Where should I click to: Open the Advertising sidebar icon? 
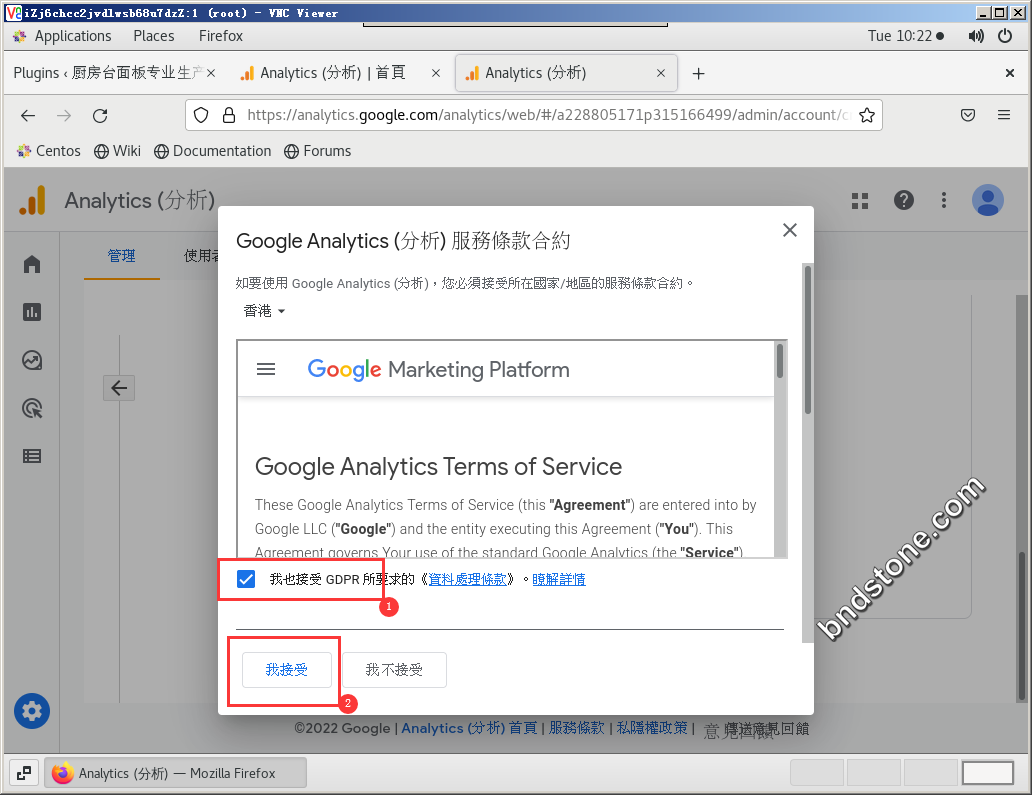(x=32, y=408)
